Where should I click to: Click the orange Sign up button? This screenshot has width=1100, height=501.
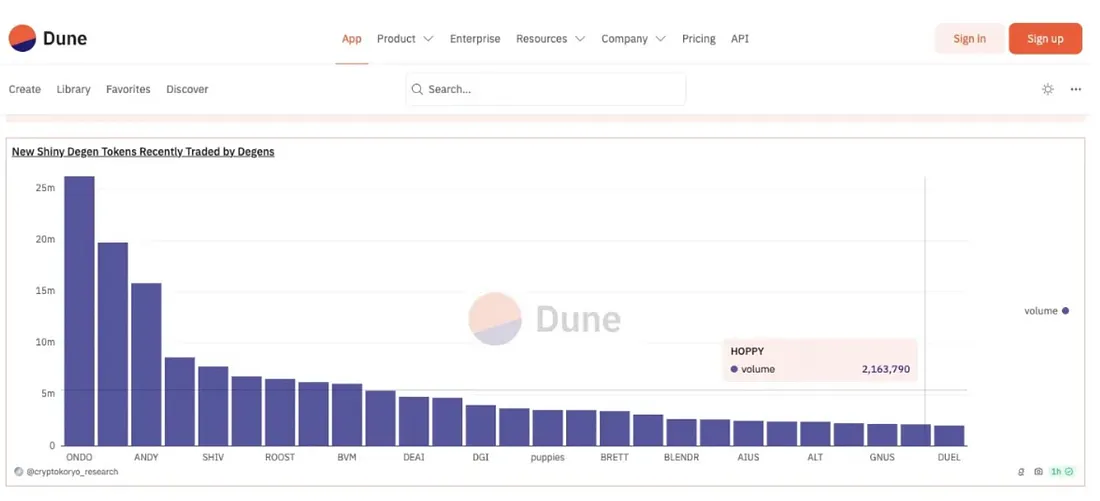tap(1045, 39)
